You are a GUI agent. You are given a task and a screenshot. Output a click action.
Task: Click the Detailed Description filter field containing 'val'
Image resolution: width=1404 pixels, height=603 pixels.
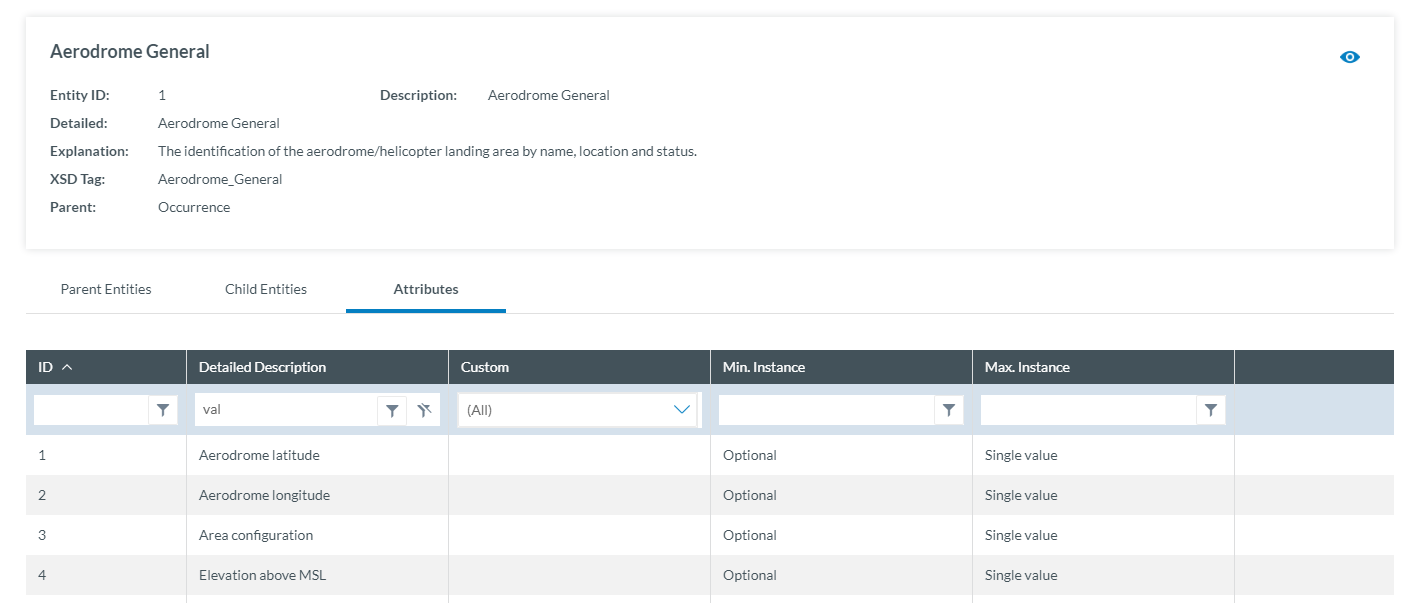coord(286,410)
